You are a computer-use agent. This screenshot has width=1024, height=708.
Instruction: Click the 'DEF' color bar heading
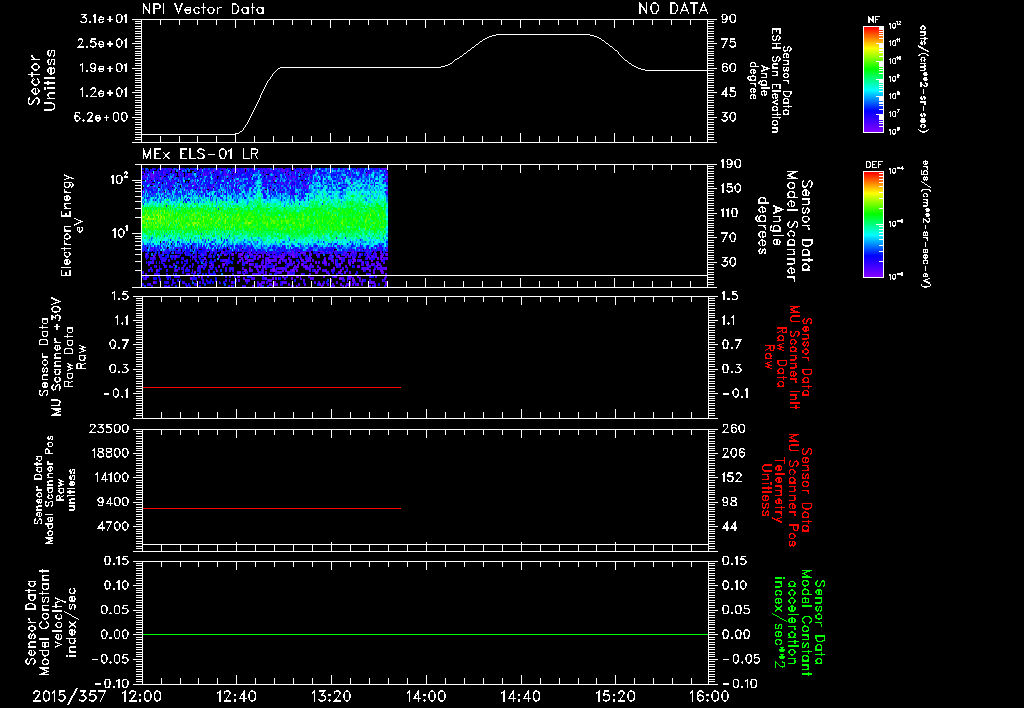coord(874,165)
